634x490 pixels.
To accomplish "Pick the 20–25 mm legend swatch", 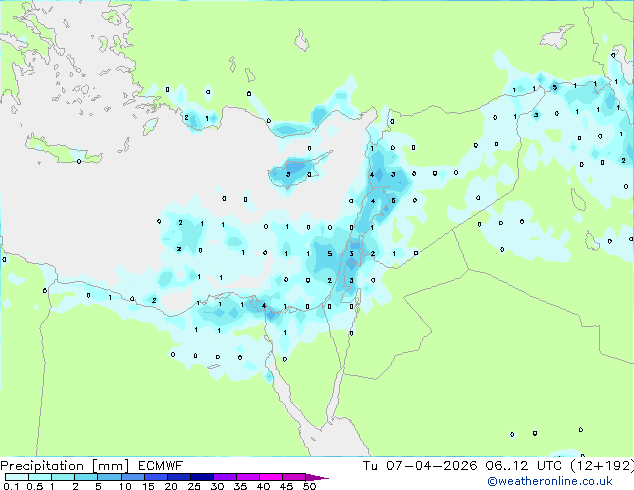I will [179, 477].
